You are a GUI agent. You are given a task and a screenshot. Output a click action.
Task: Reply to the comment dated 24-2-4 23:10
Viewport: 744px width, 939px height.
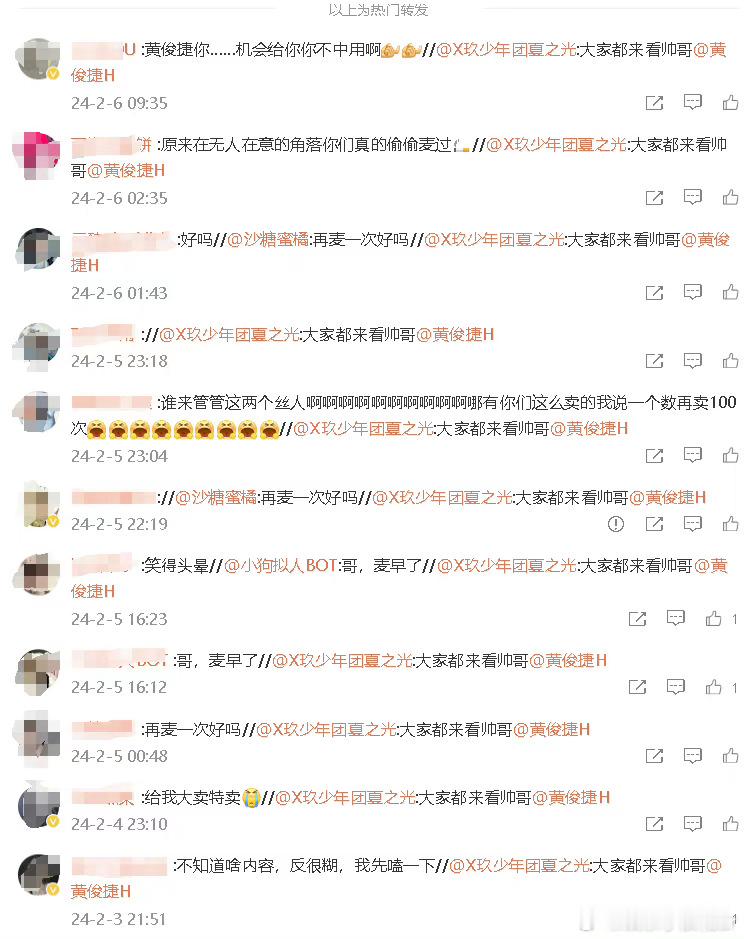[x=692, y=824]
